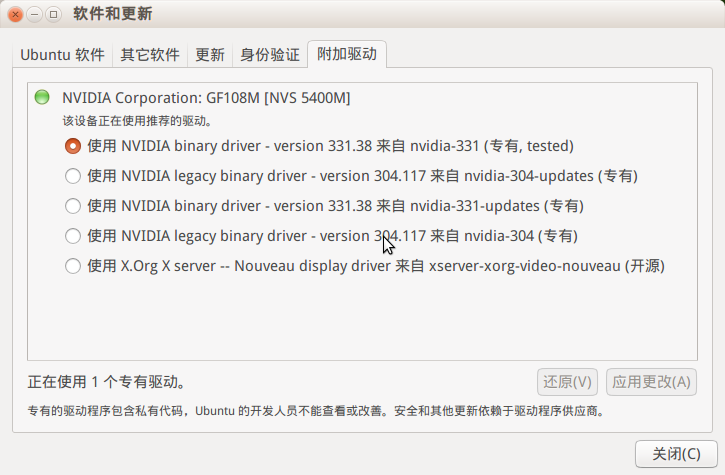Click the 还原(V) revert button

pos(567,382)
